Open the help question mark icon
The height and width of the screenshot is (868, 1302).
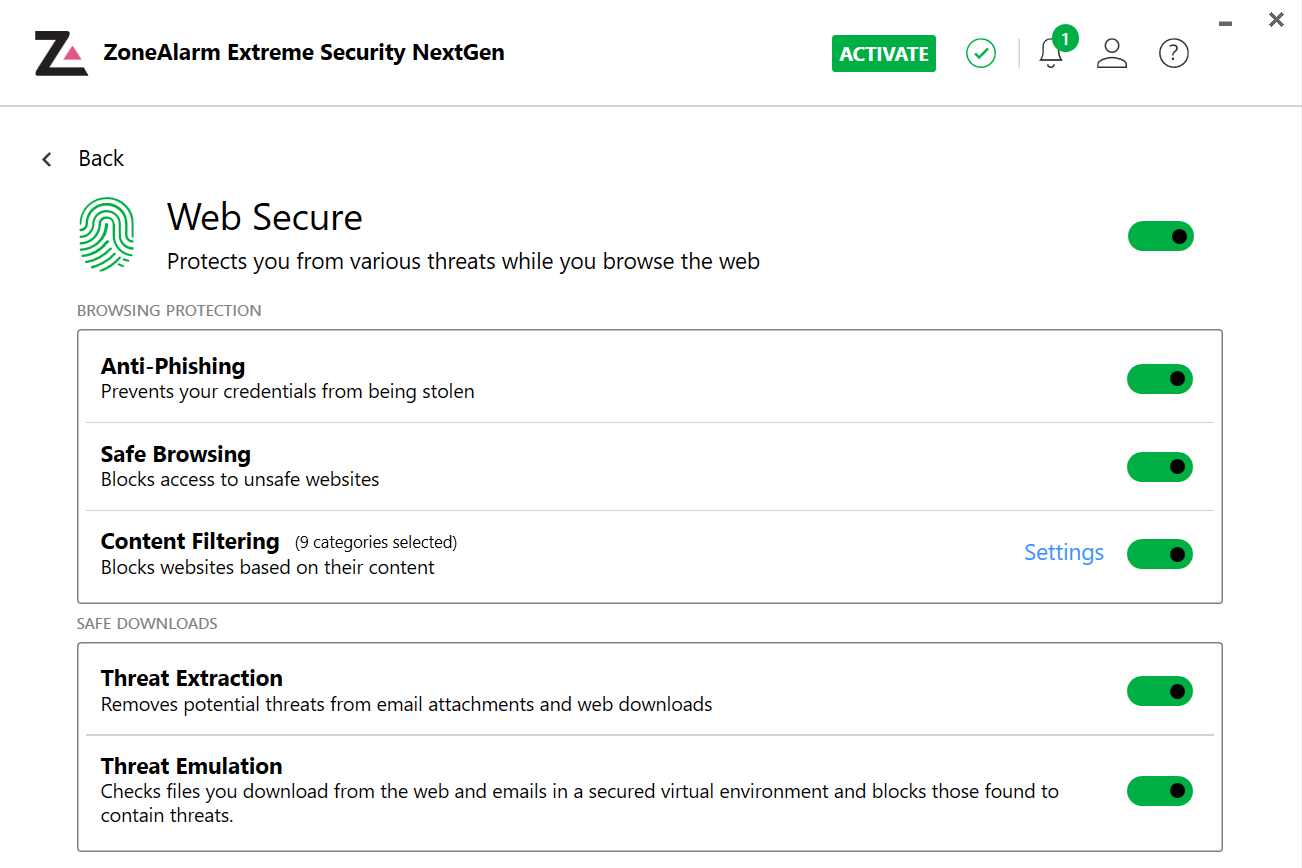[x=1174, y=53]
